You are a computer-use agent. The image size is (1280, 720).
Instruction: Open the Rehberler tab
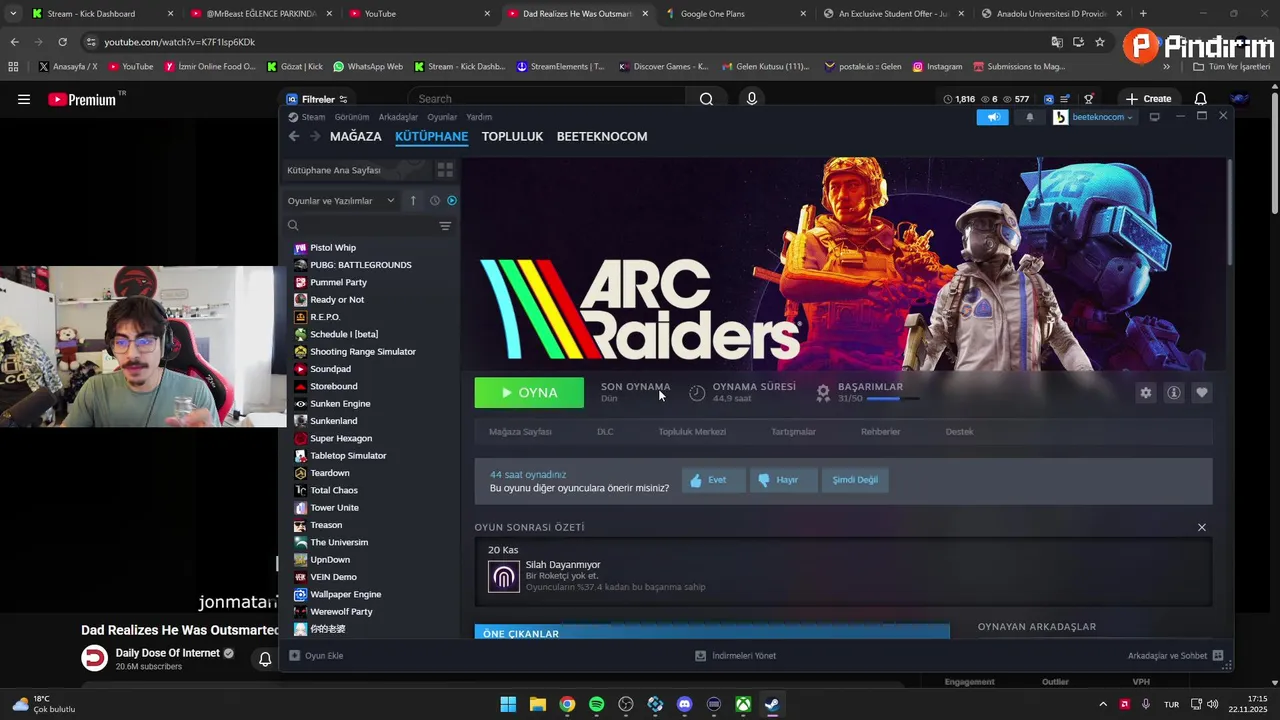[881, 432]
